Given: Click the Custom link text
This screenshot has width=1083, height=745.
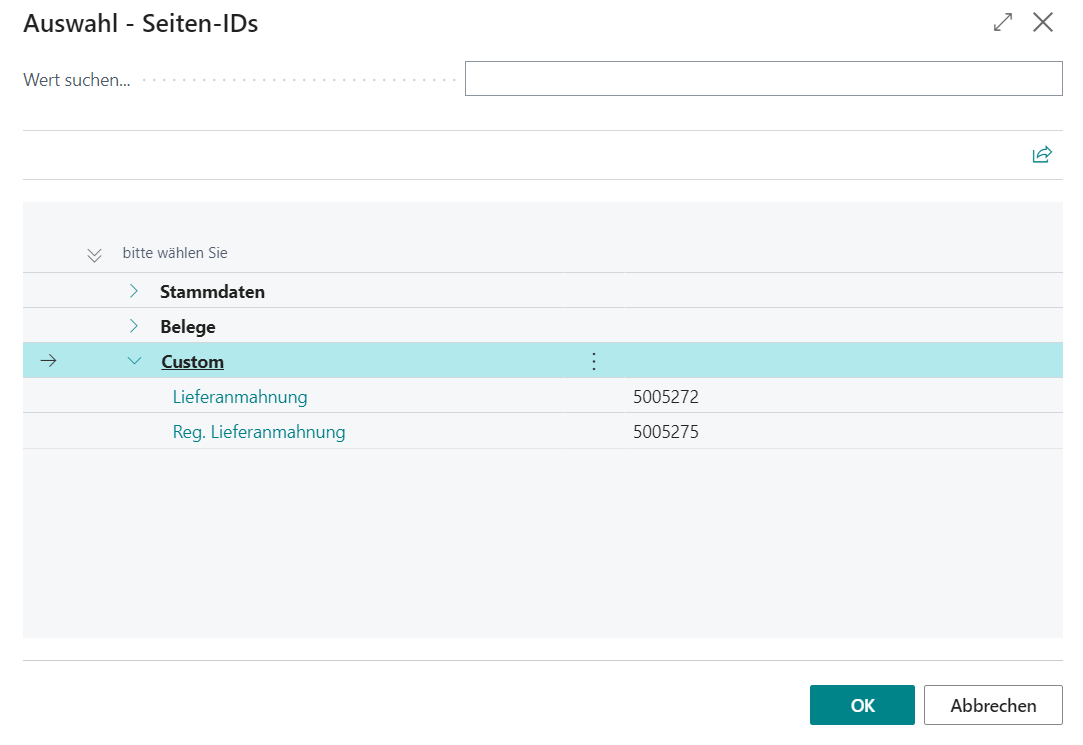Looking at the screenshot, I should coord(193,362).
